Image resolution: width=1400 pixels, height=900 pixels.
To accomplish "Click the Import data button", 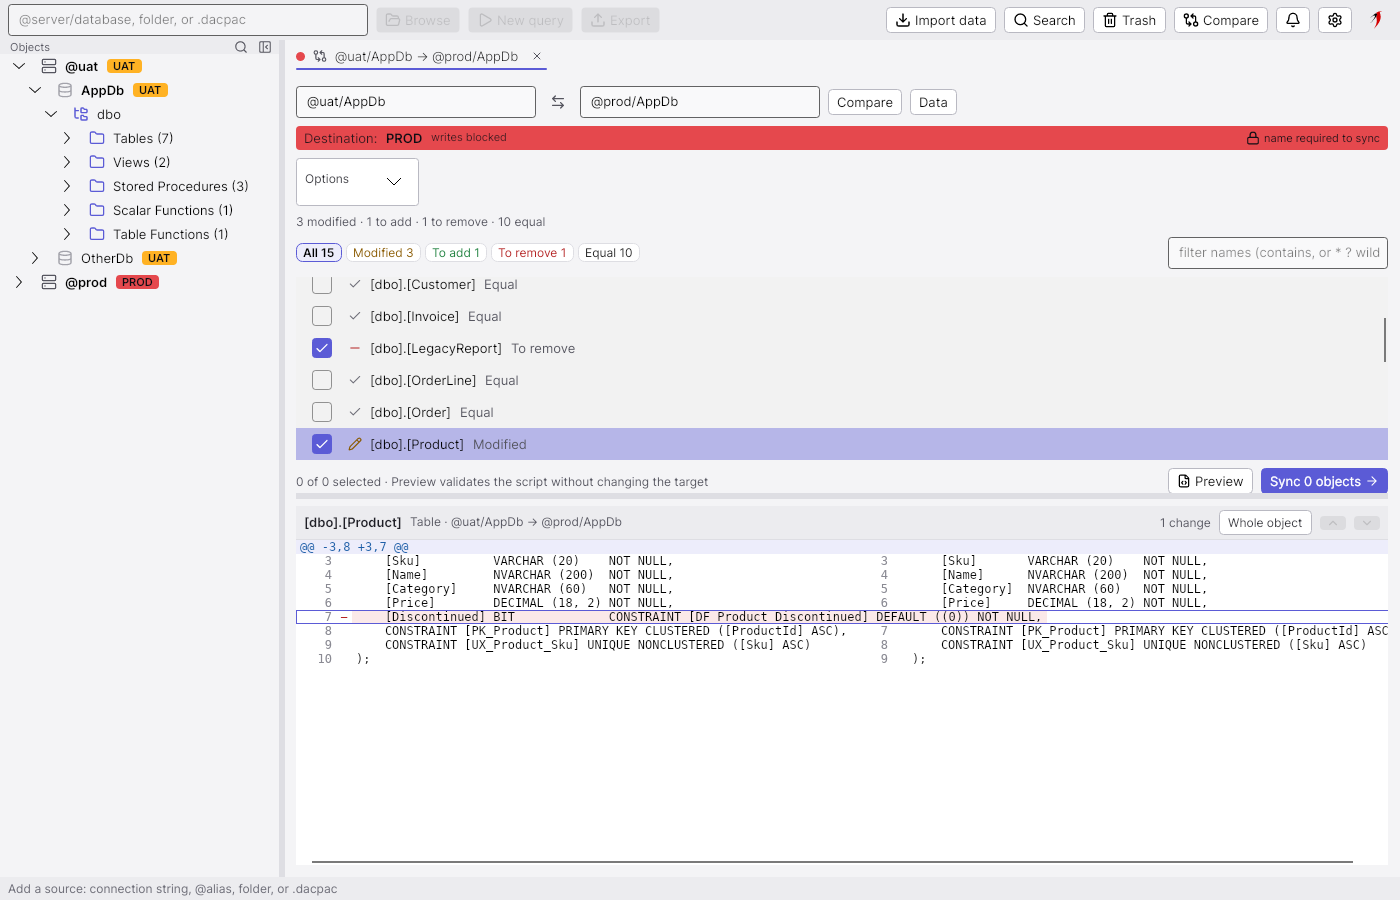I will click(941, 20).
